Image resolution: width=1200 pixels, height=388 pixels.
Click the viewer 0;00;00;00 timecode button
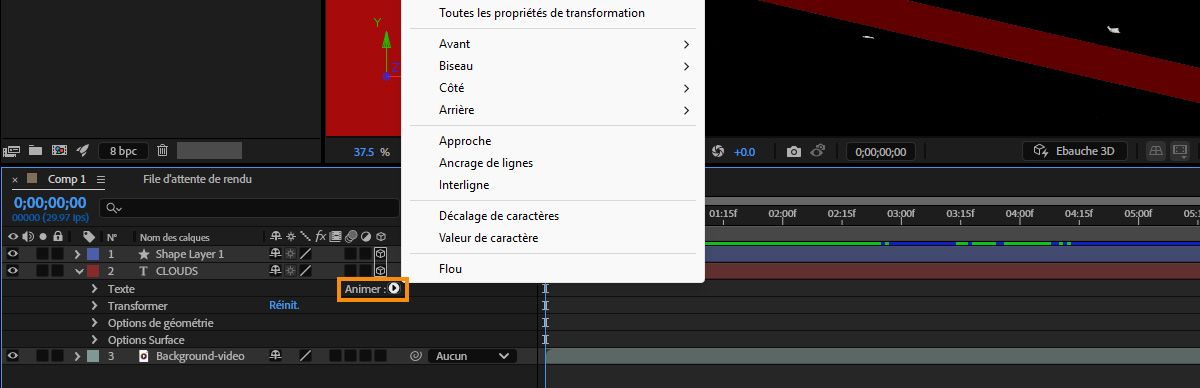pos(880,152)
